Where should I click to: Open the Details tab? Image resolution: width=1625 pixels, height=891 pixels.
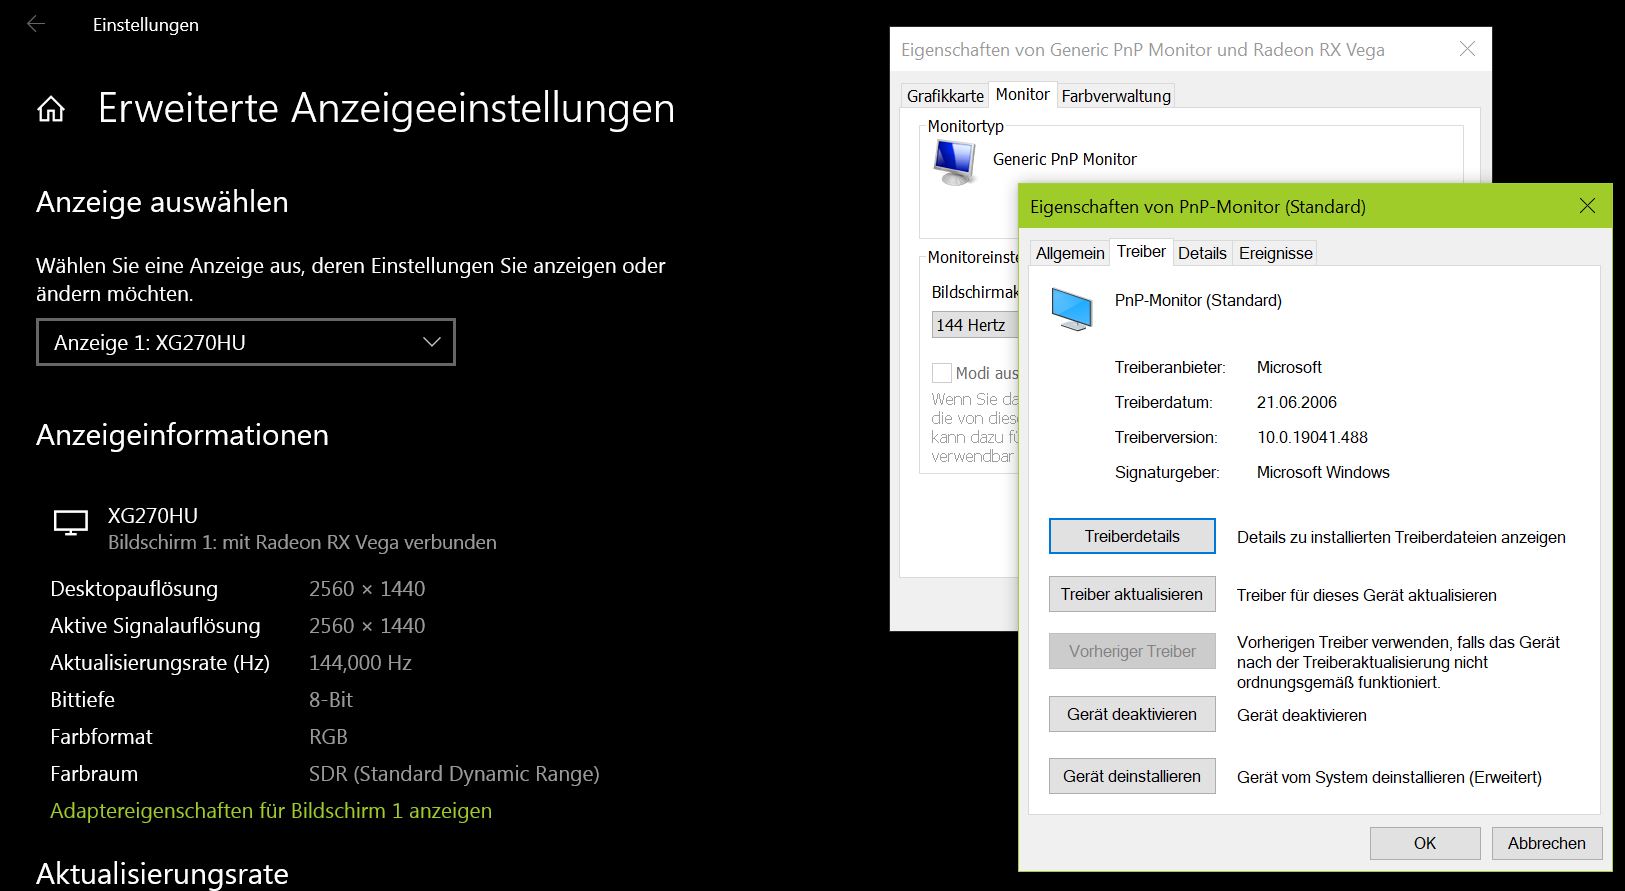point(1202,253)
